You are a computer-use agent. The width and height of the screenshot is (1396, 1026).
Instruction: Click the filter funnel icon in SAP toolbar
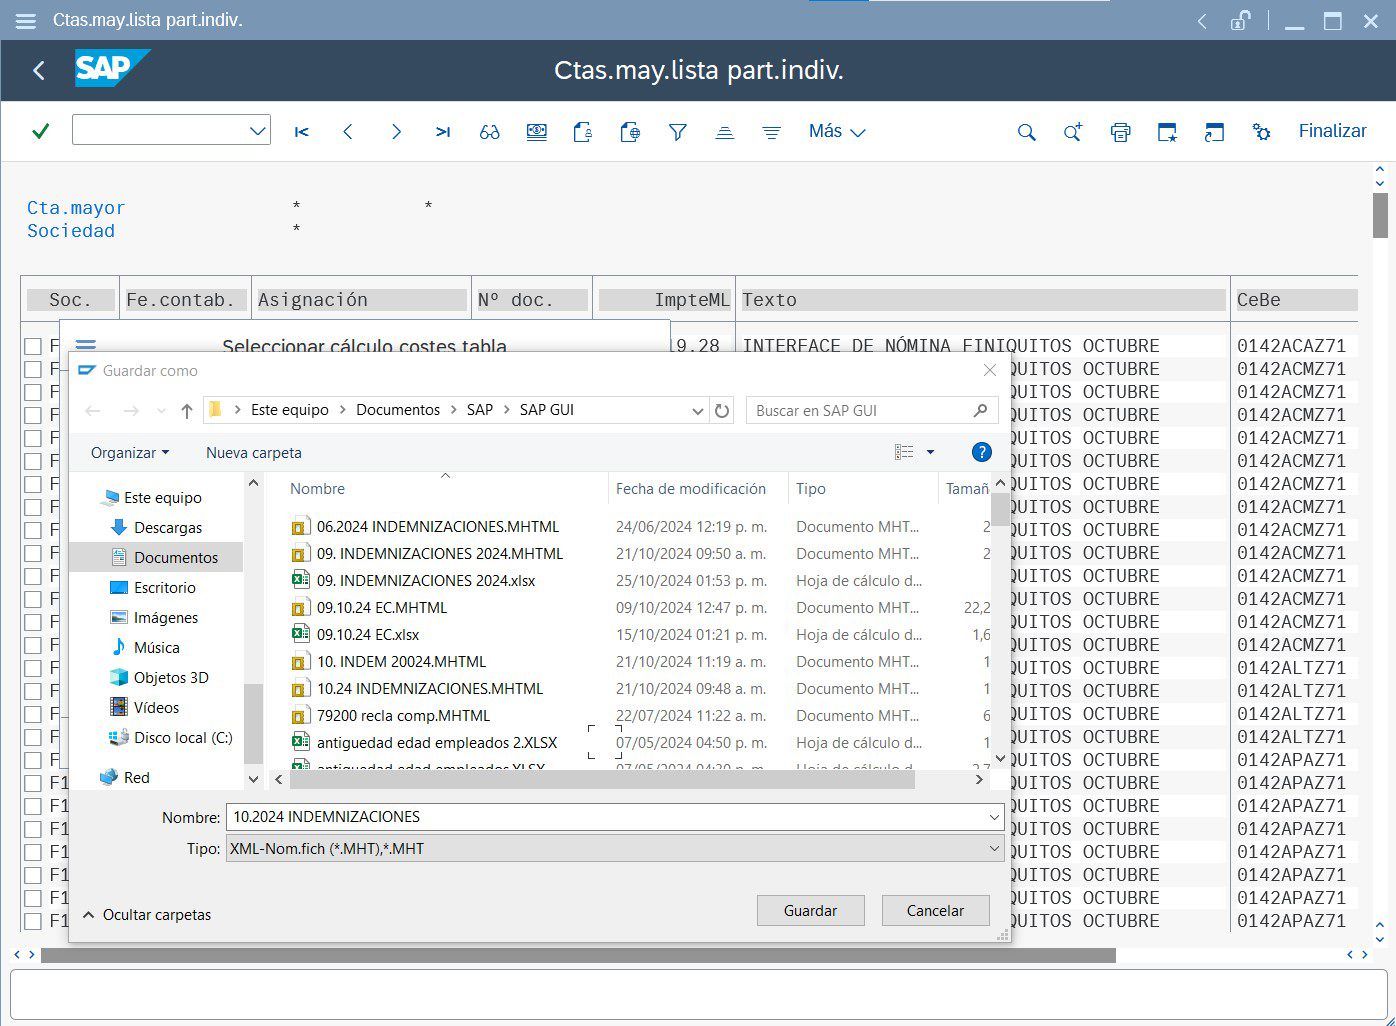pos(678,132)
